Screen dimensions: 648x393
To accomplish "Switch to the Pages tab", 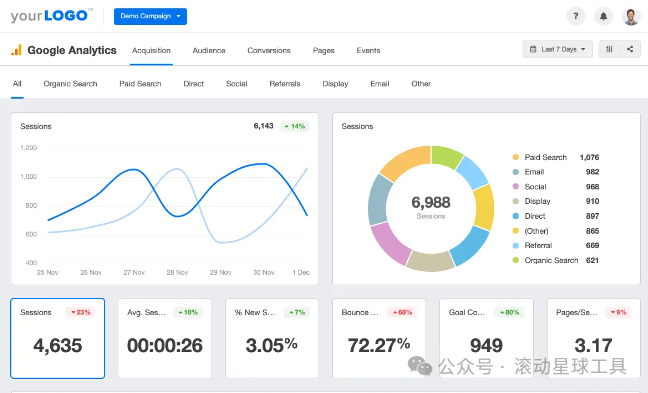I will tap(324, 50).
